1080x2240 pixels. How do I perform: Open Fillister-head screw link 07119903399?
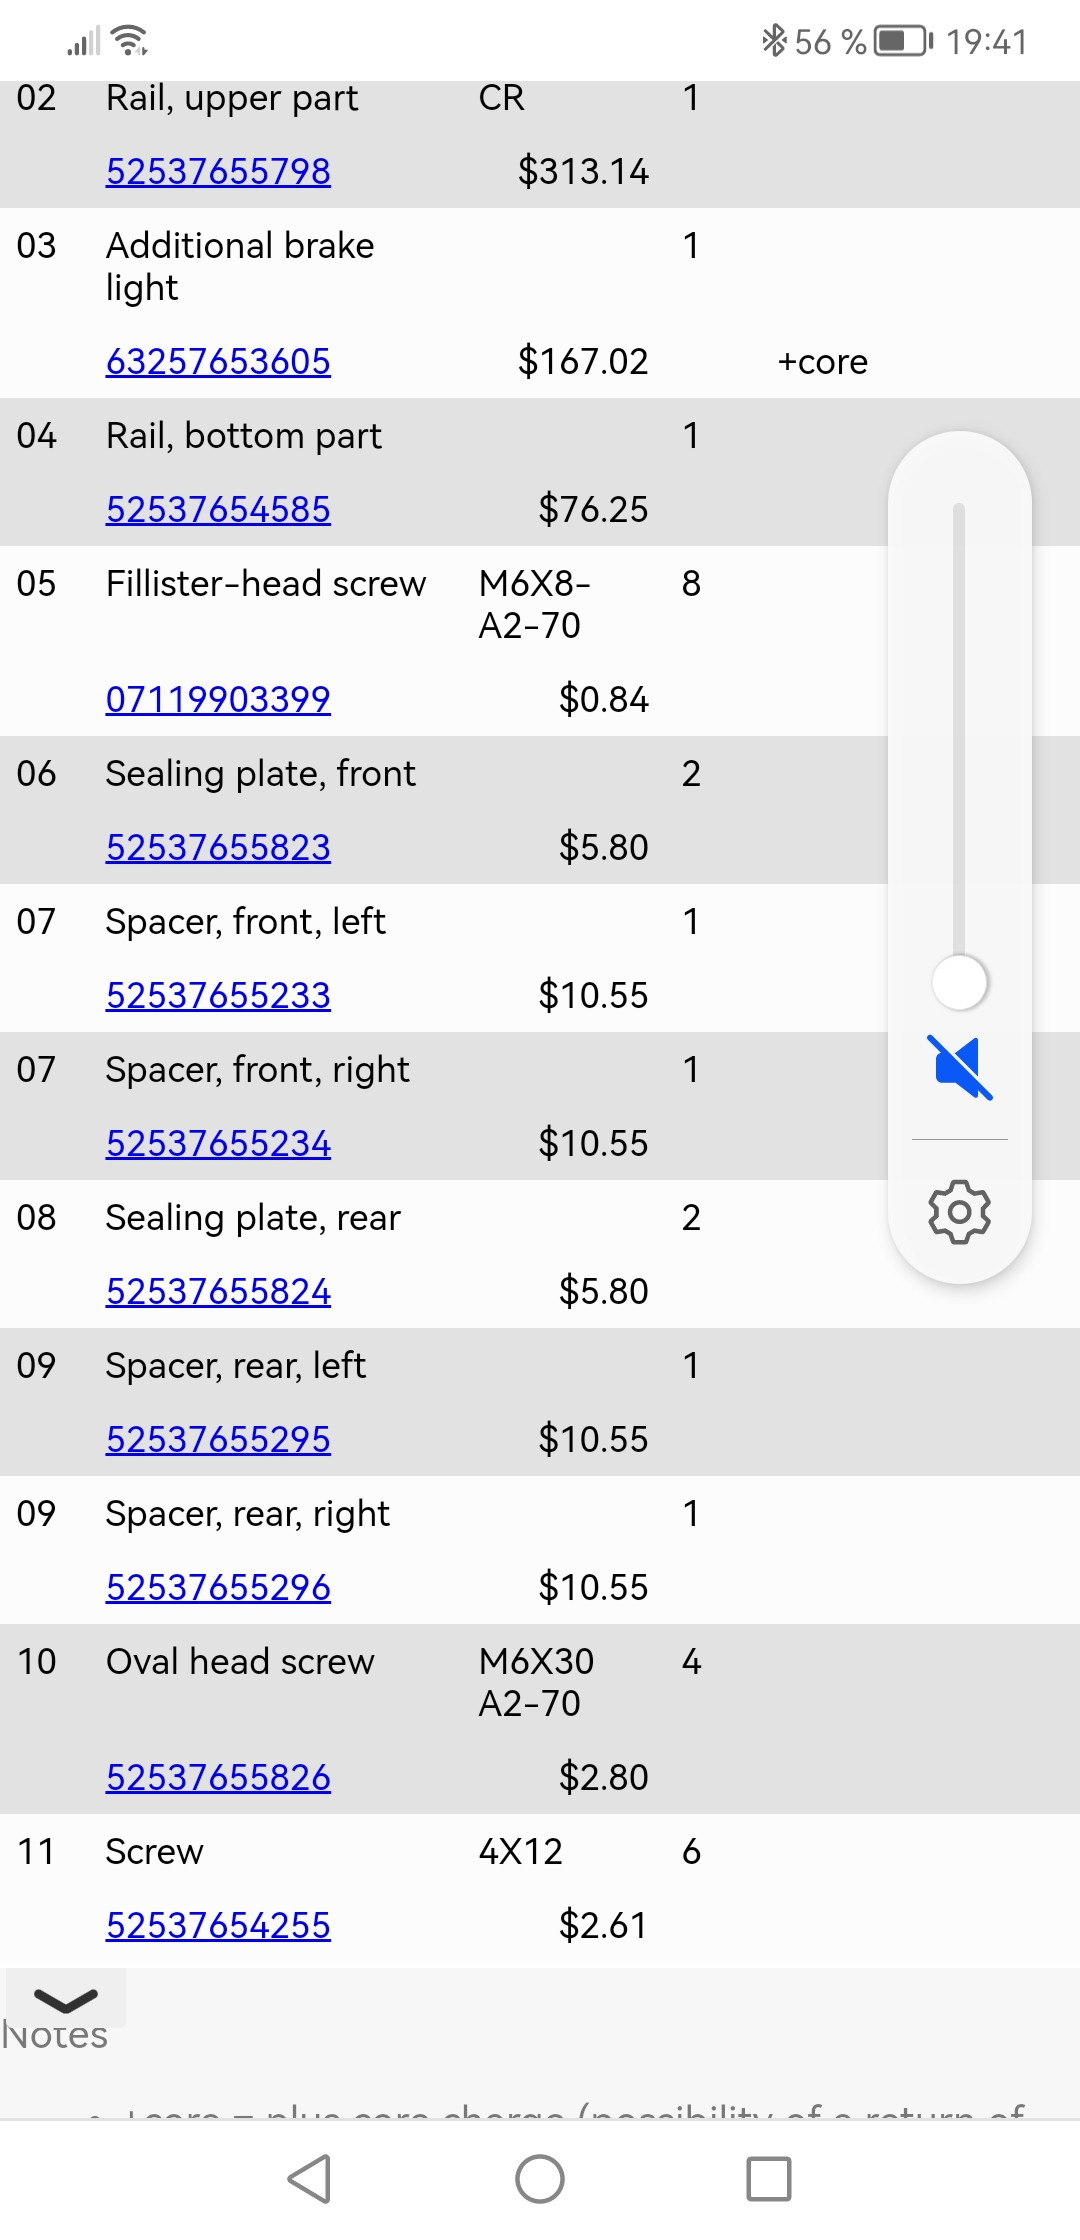pos(218,699)
